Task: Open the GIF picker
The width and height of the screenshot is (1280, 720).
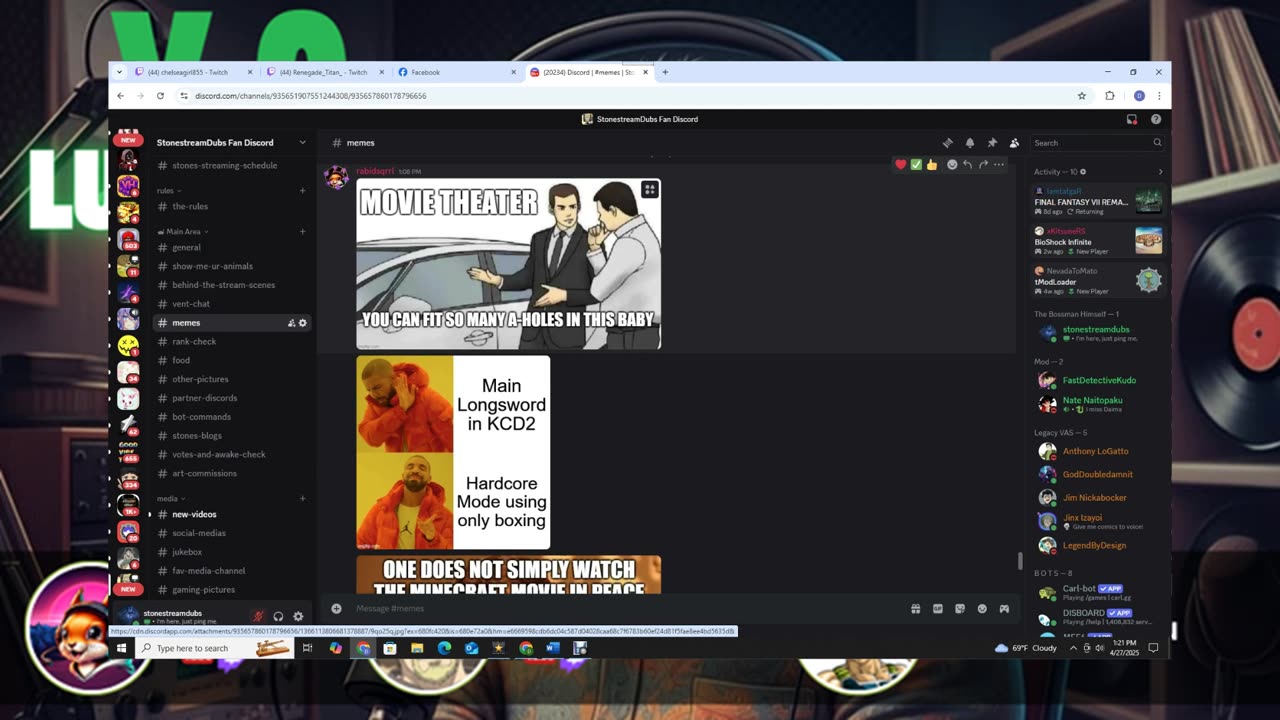Action: coord(938,608)
